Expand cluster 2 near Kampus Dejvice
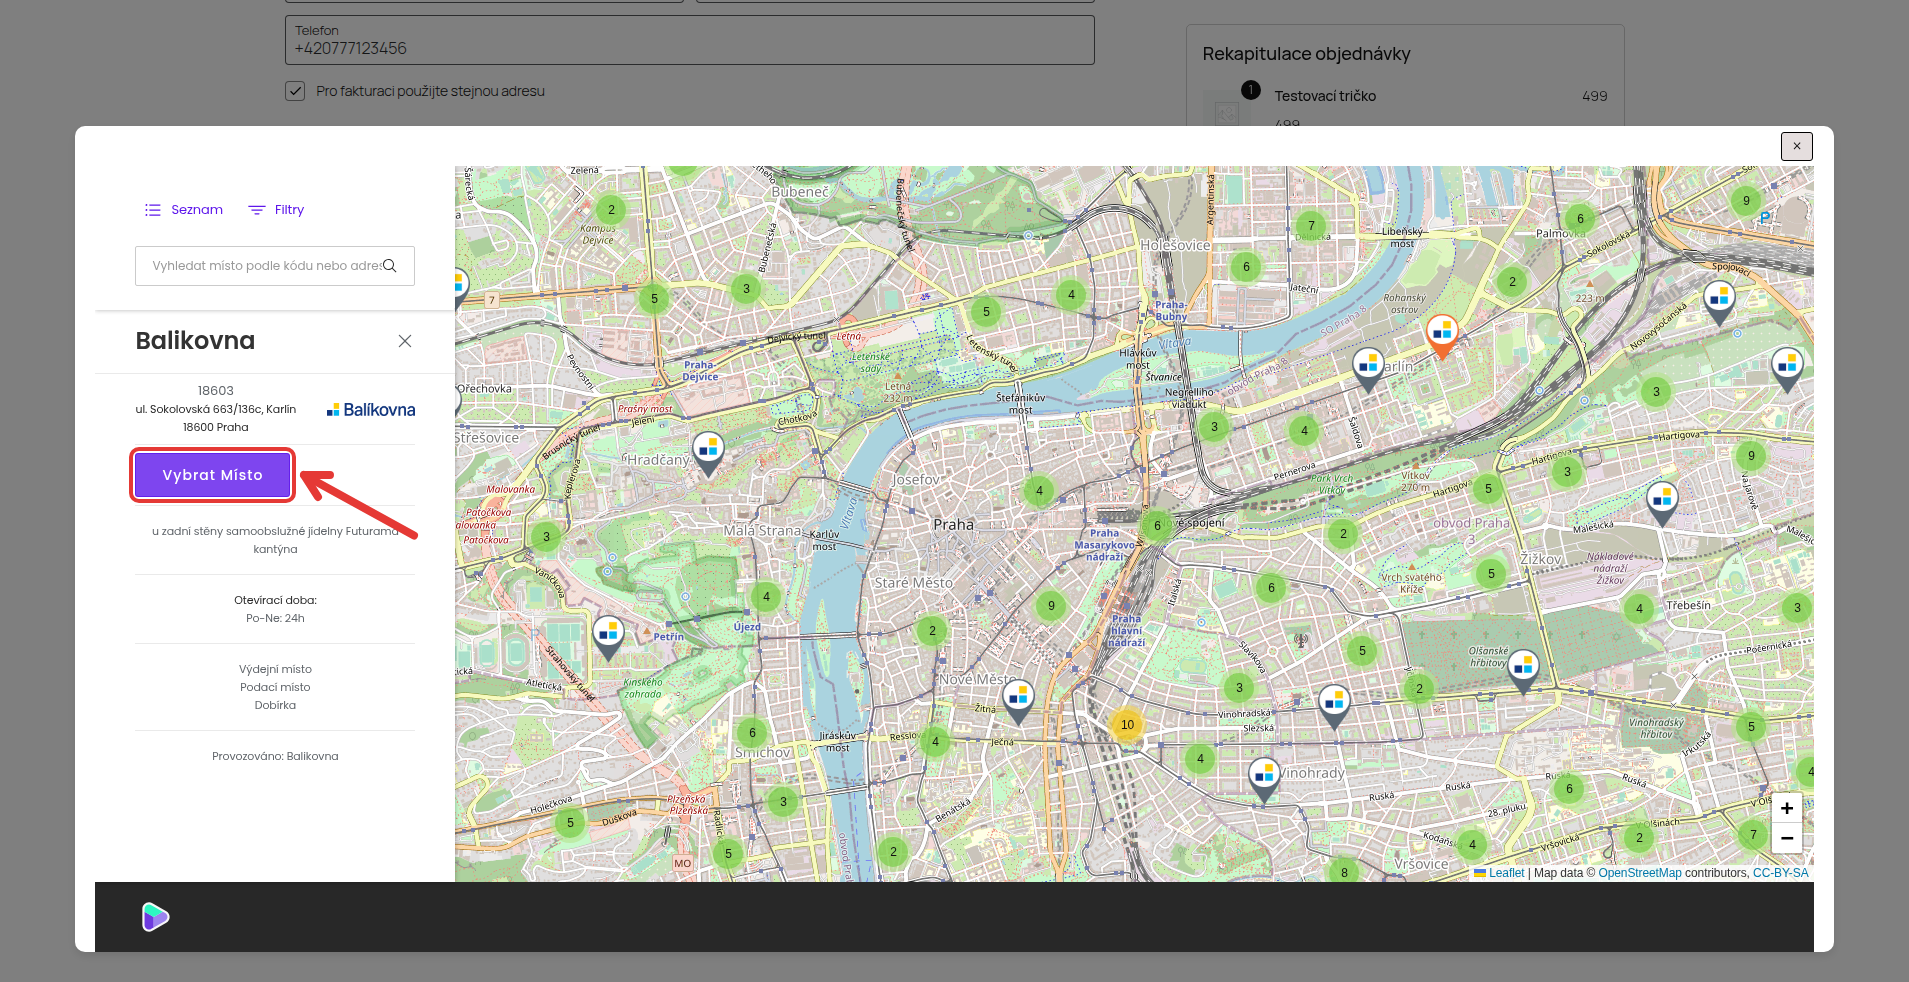The height and width of the screenshot is (982, 1909). 611,210
